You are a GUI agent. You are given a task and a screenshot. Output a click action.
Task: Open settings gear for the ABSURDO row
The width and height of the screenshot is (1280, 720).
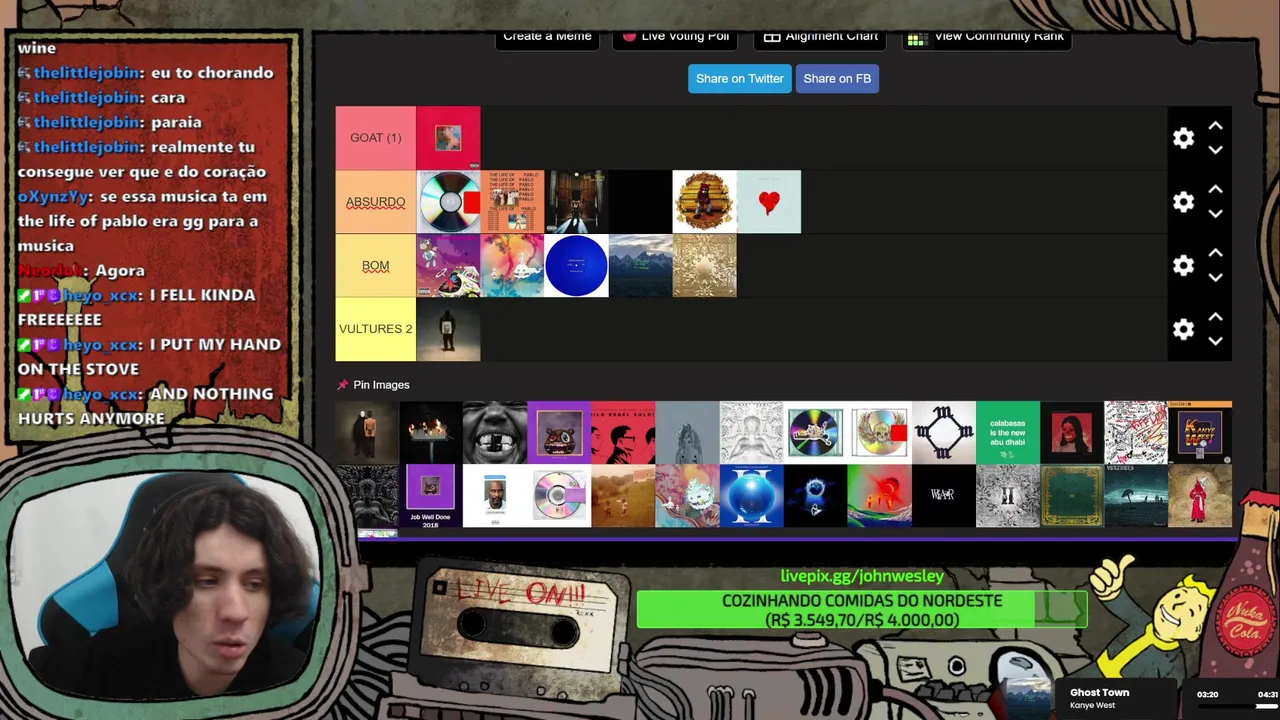click(1183, 202)
